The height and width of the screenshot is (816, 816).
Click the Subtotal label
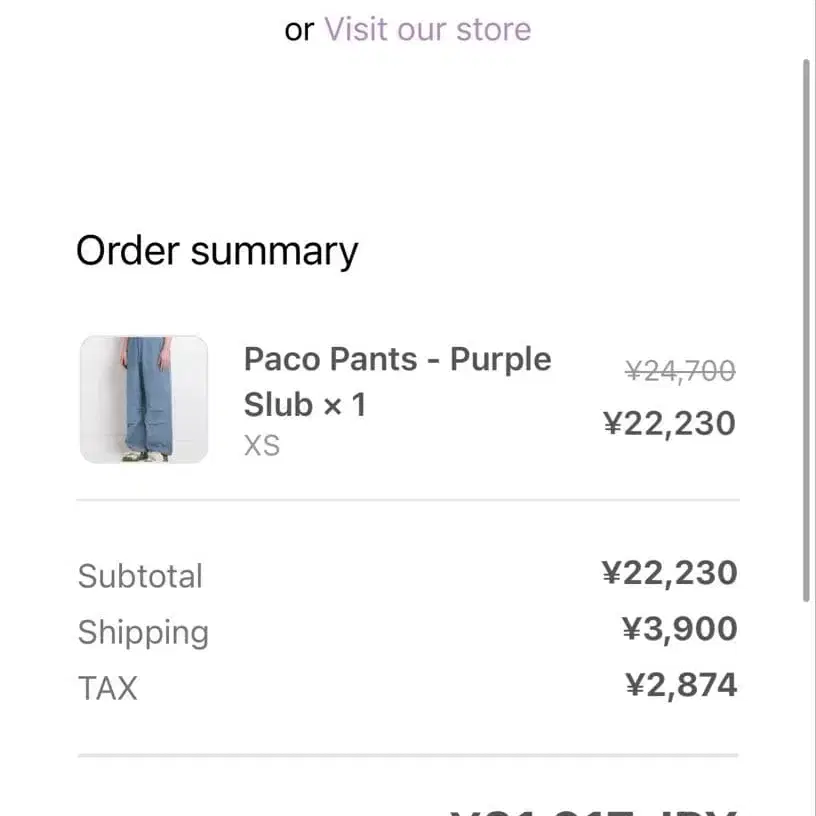[140, 576]
